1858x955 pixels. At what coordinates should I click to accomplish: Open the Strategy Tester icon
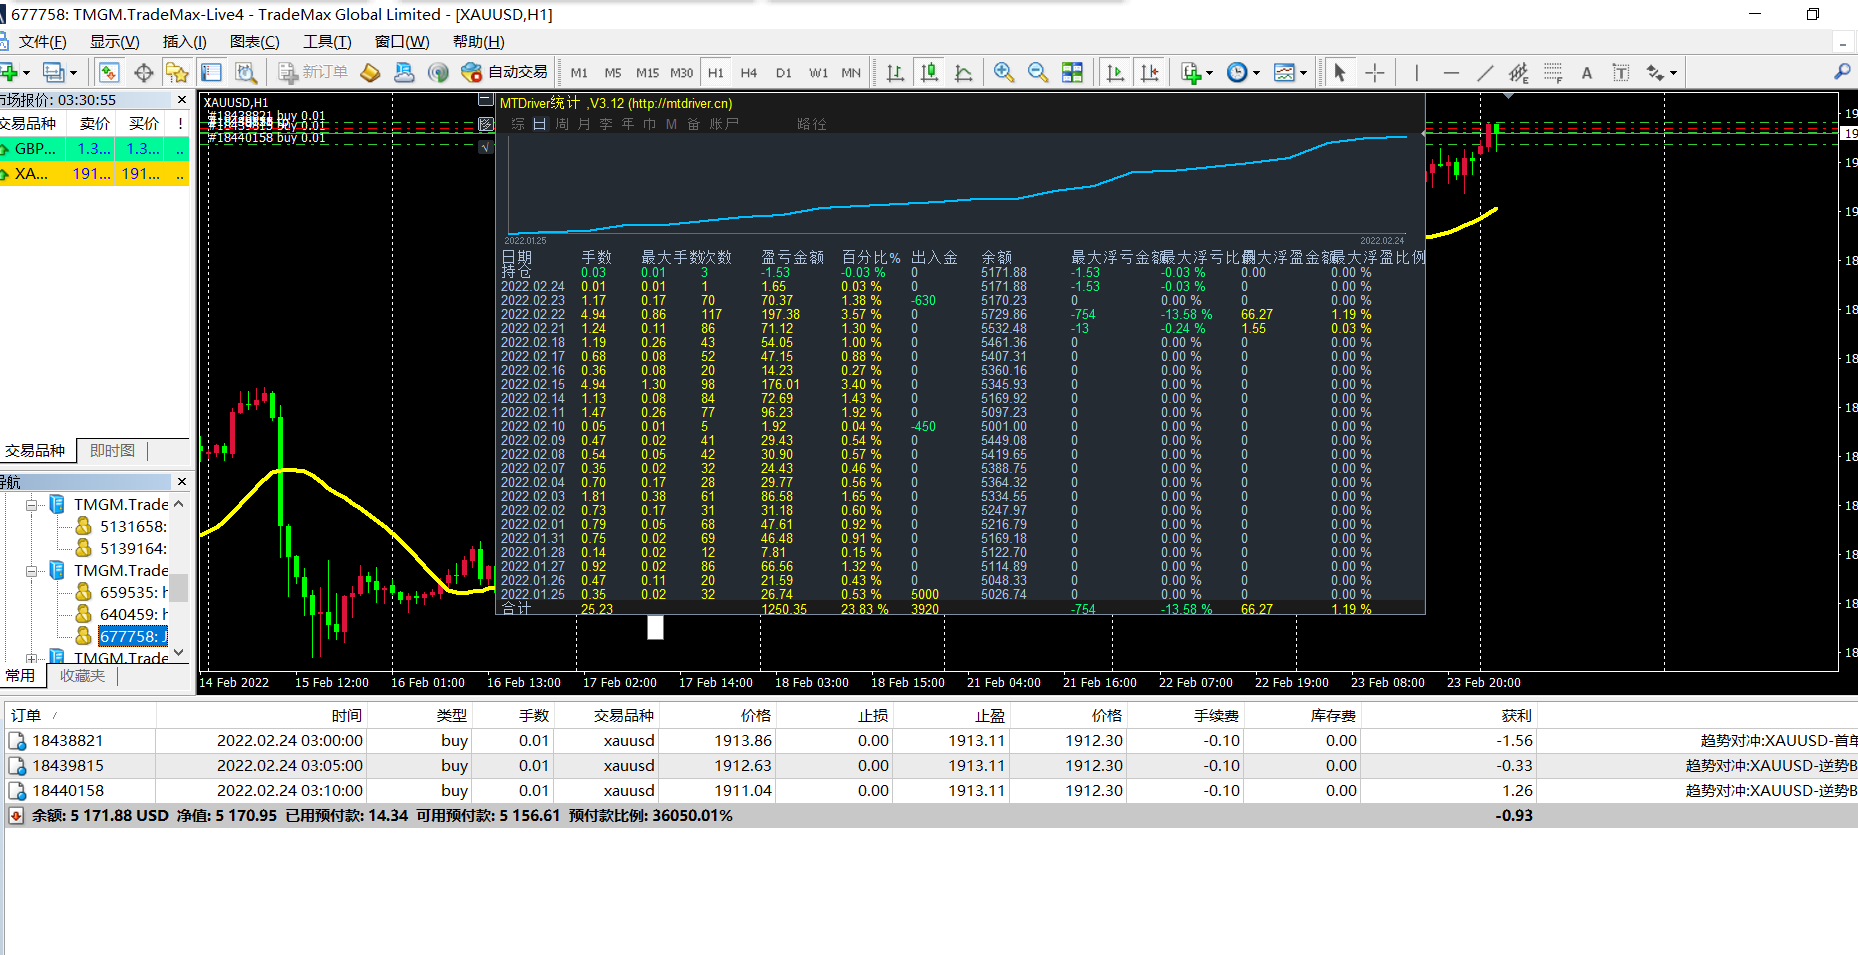tap(246, 72)
